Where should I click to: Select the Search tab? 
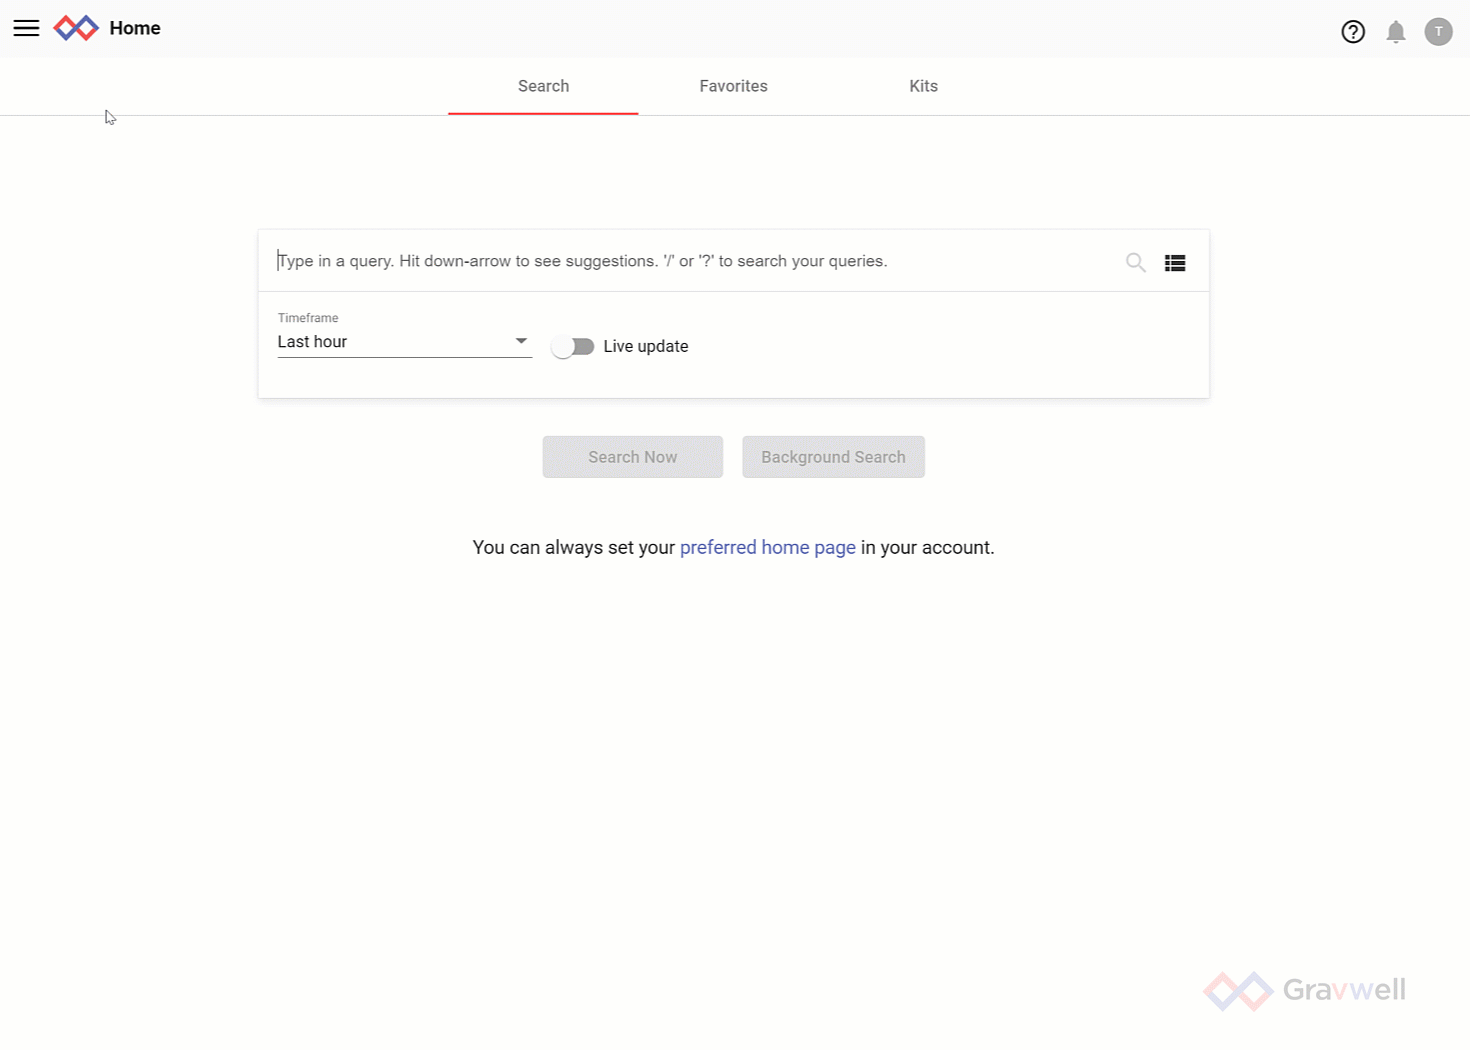click(x=543, y=86)
